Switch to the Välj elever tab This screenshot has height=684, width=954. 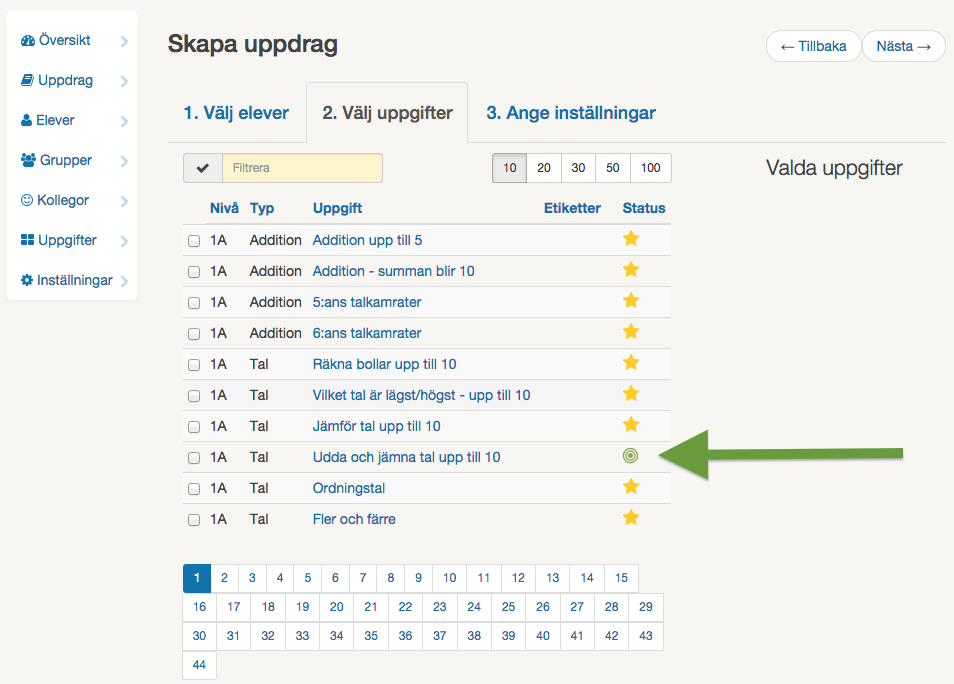(237, 113)
